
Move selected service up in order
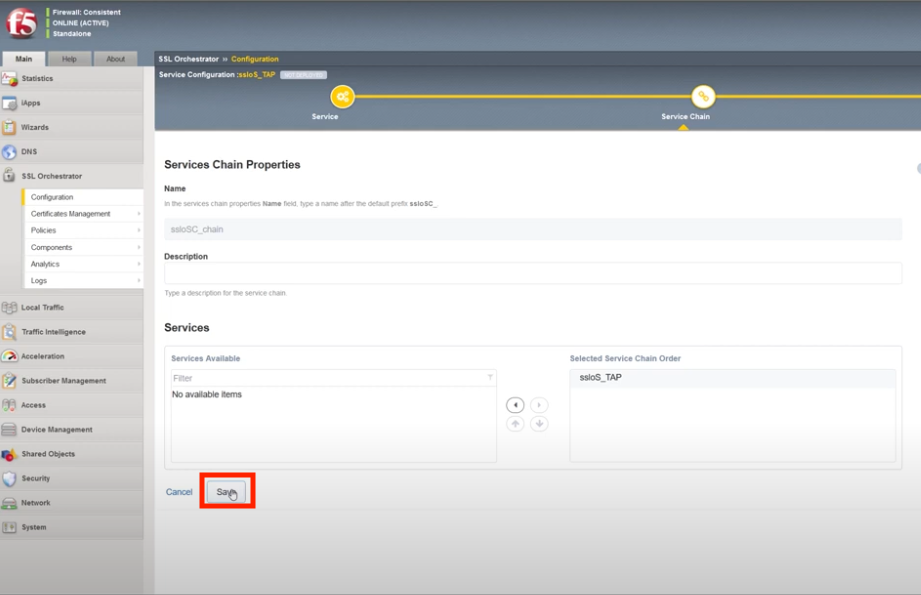pos(515,423)
